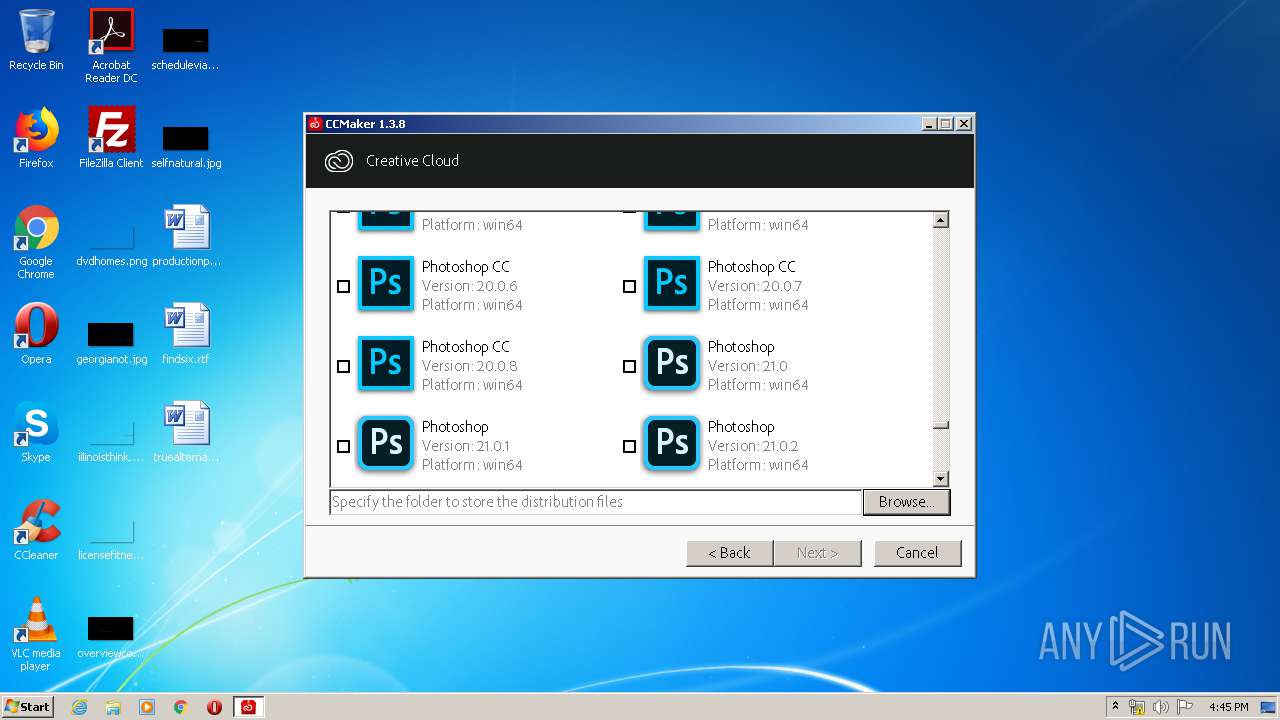
Task: Show hidden system tray icons
Action: pyautogui.click(x=1116, y=707)
